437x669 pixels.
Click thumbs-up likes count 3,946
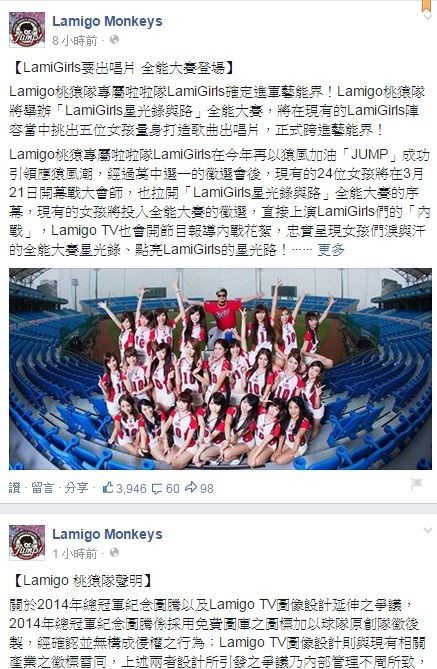(124, 488)
